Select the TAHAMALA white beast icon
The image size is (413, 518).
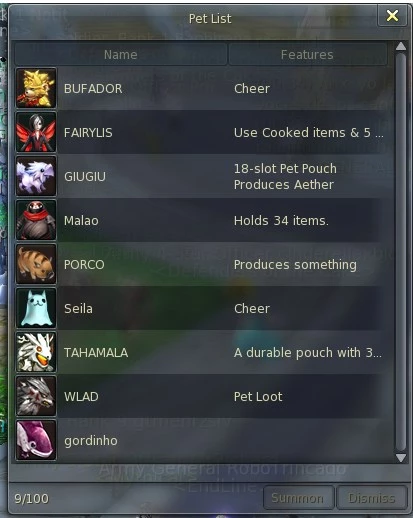click(x=36, y=352)
